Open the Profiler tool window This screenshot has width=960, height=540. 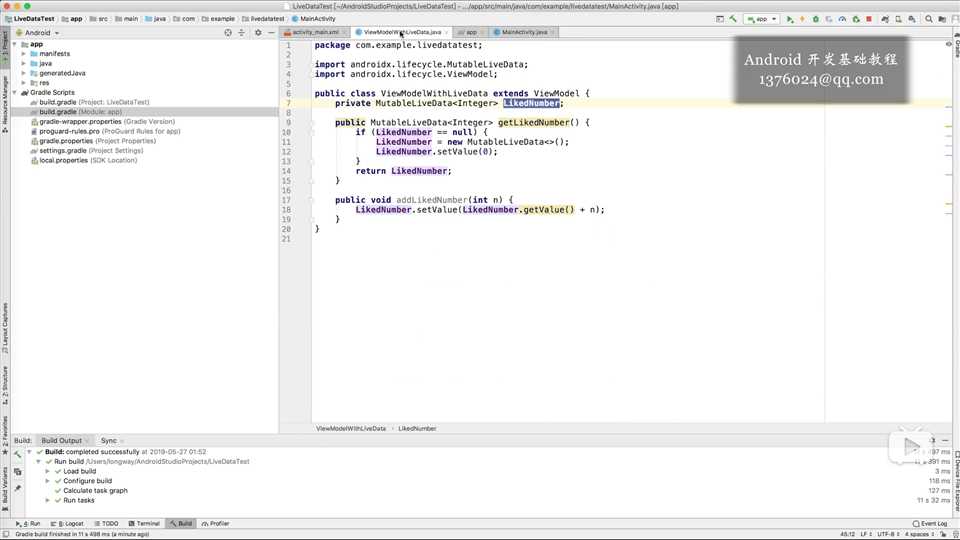point(215,523)
